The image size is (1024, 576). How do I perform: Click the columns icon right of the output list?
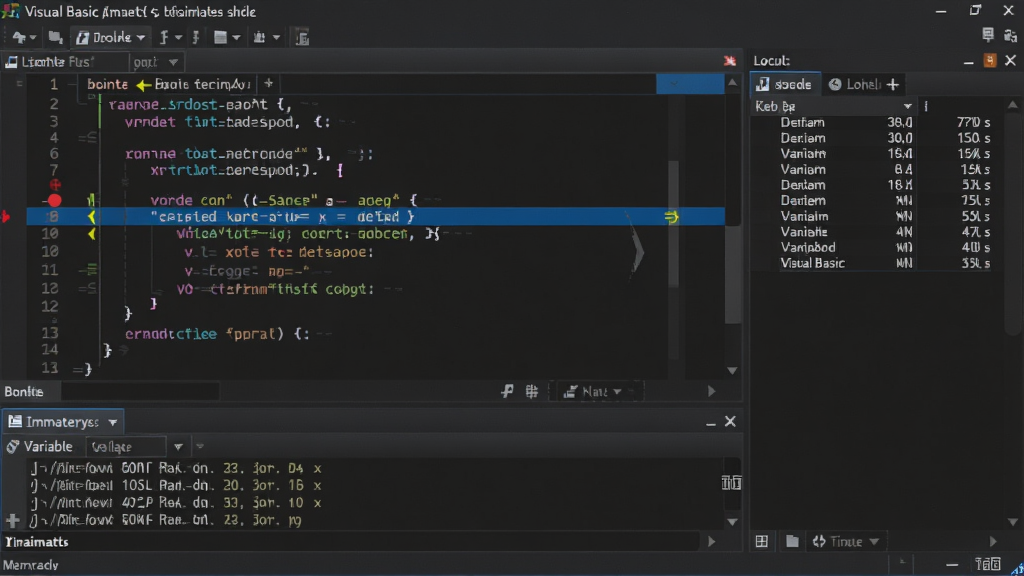coord(731,483)
